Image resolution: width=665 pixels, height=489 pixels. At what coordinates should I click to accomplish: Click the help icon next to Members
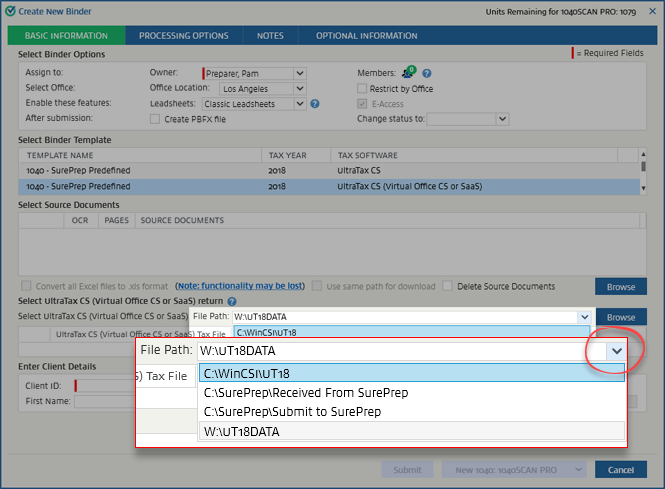click(x=427, y=73)
